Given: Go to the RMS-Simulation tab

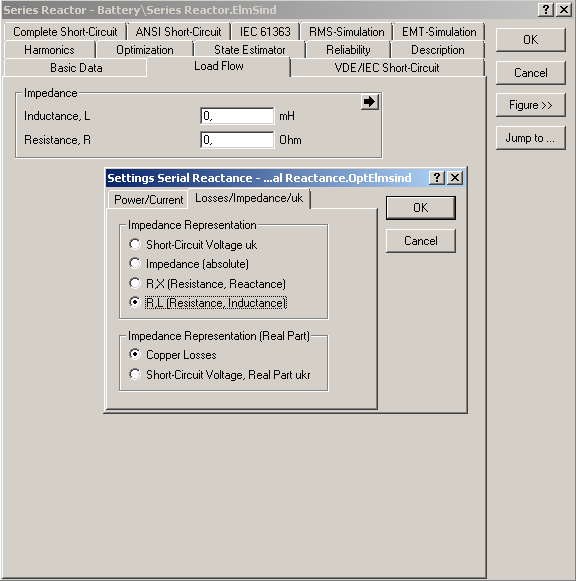Looking at the screenshot, I should 346,32.
